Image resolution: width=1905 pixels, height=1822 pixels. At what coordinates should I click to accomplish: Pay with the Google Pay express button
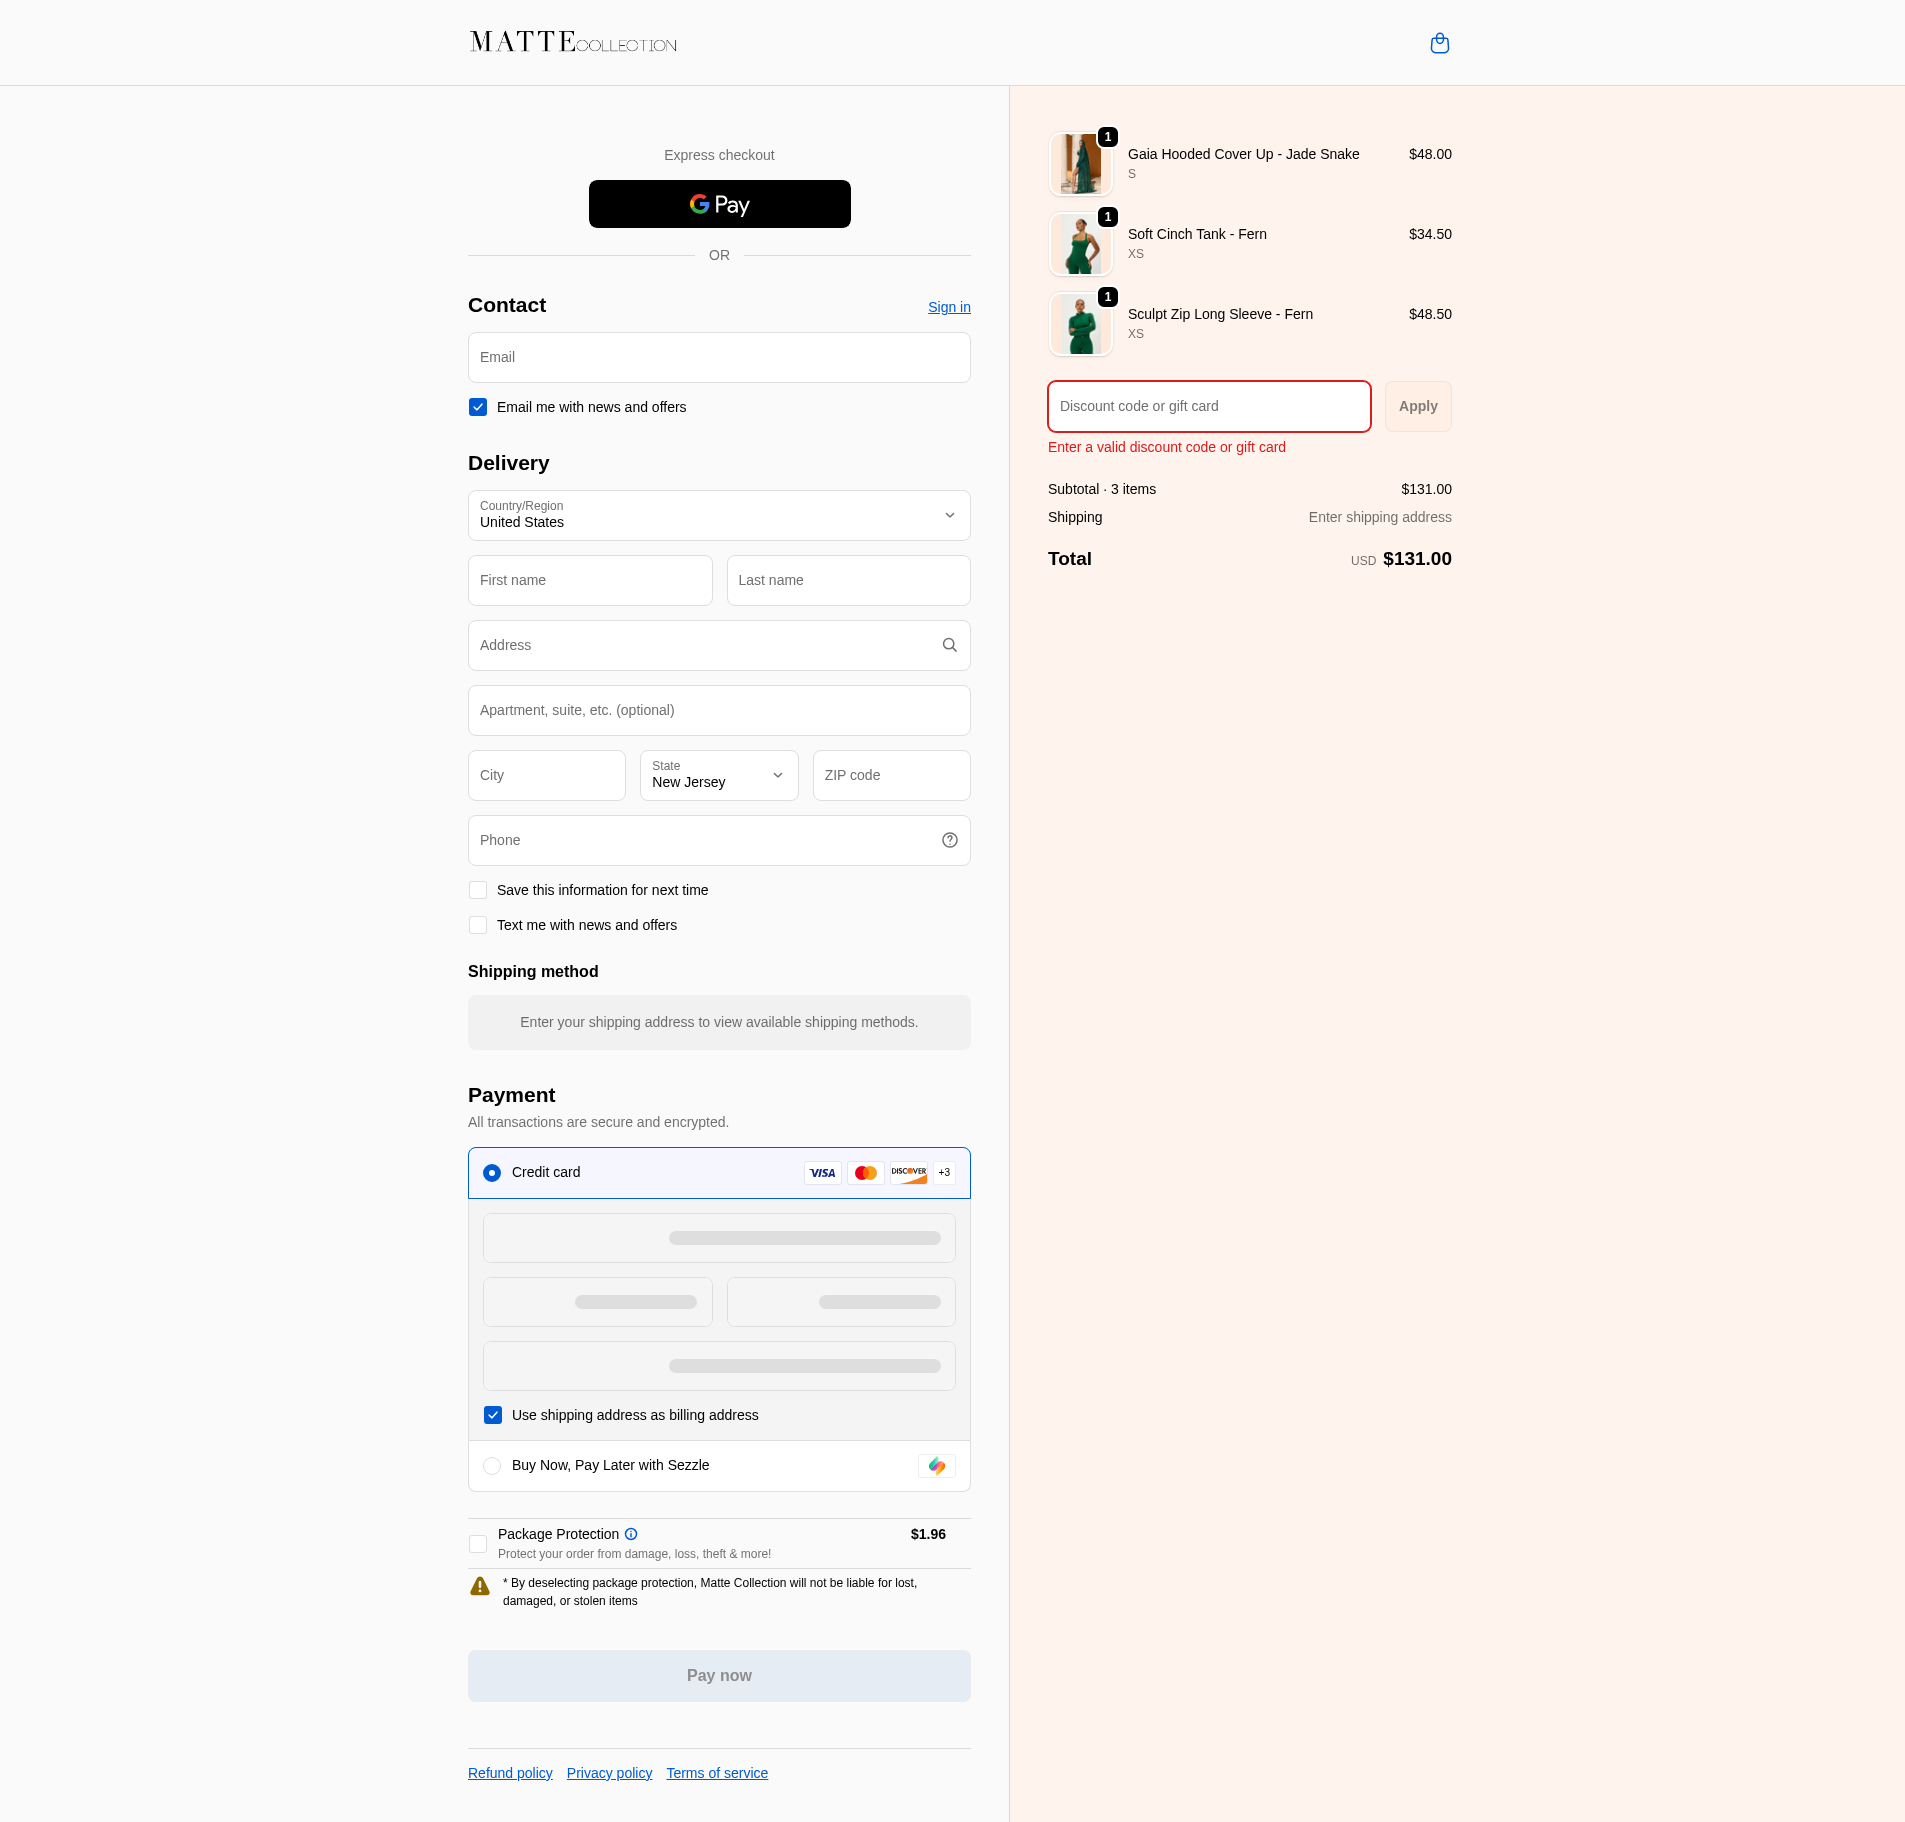(719, 204)
